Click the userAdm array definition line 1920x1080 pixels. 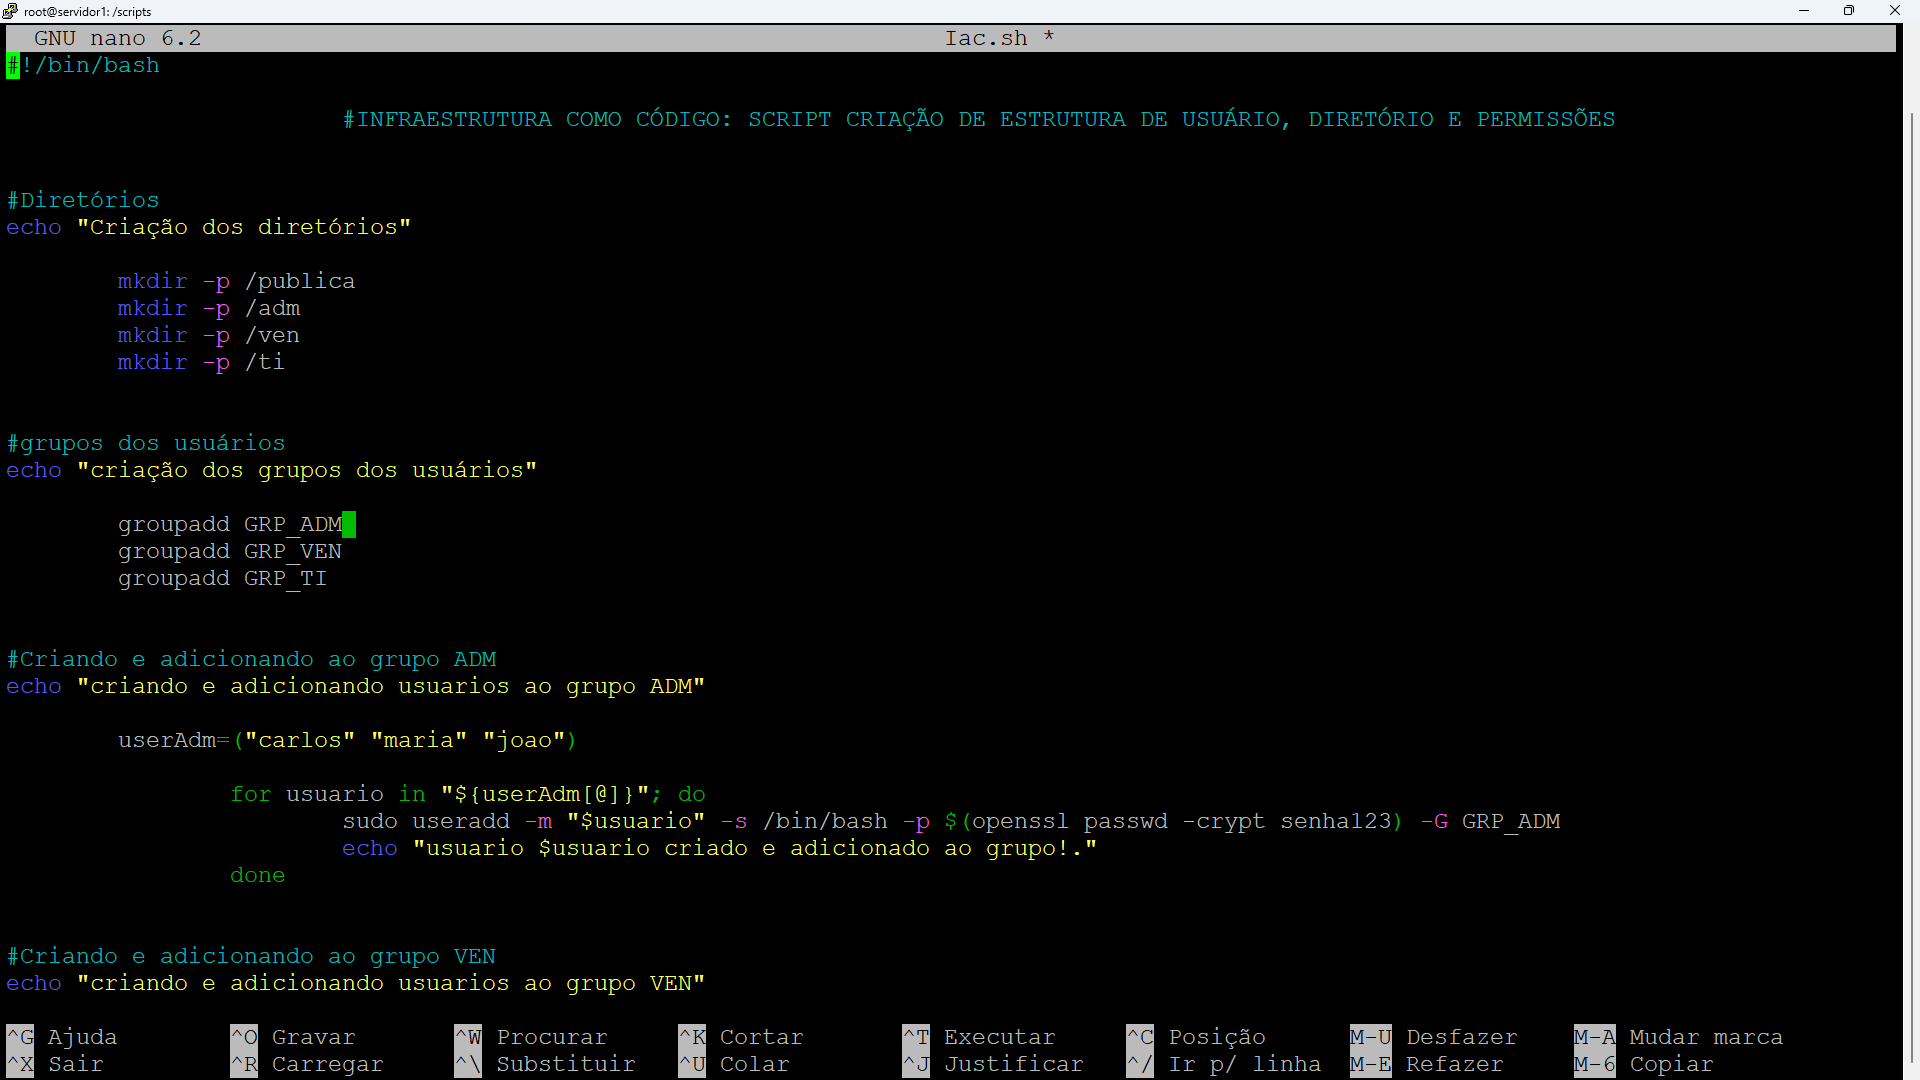click(348, 740)
